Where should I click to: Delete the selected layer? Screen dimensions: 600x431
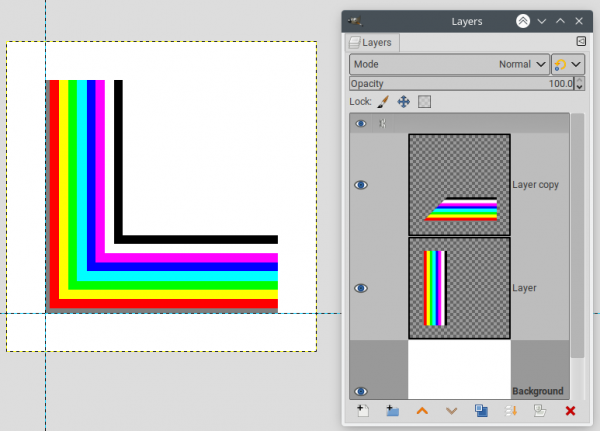point(570,411)
